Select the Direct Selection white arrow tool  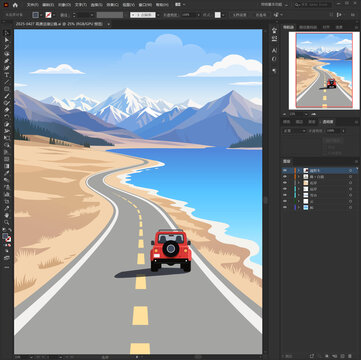click(x=7, y=40)
